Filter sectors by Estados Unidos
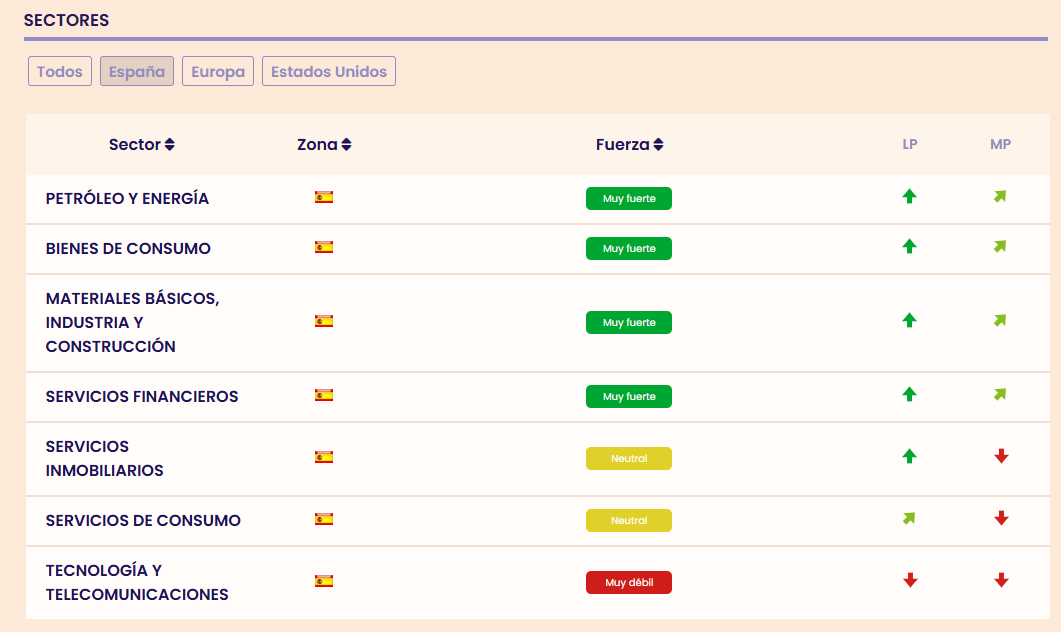The height and width of the screenshot is (632, 1061). tap(329, 72)
